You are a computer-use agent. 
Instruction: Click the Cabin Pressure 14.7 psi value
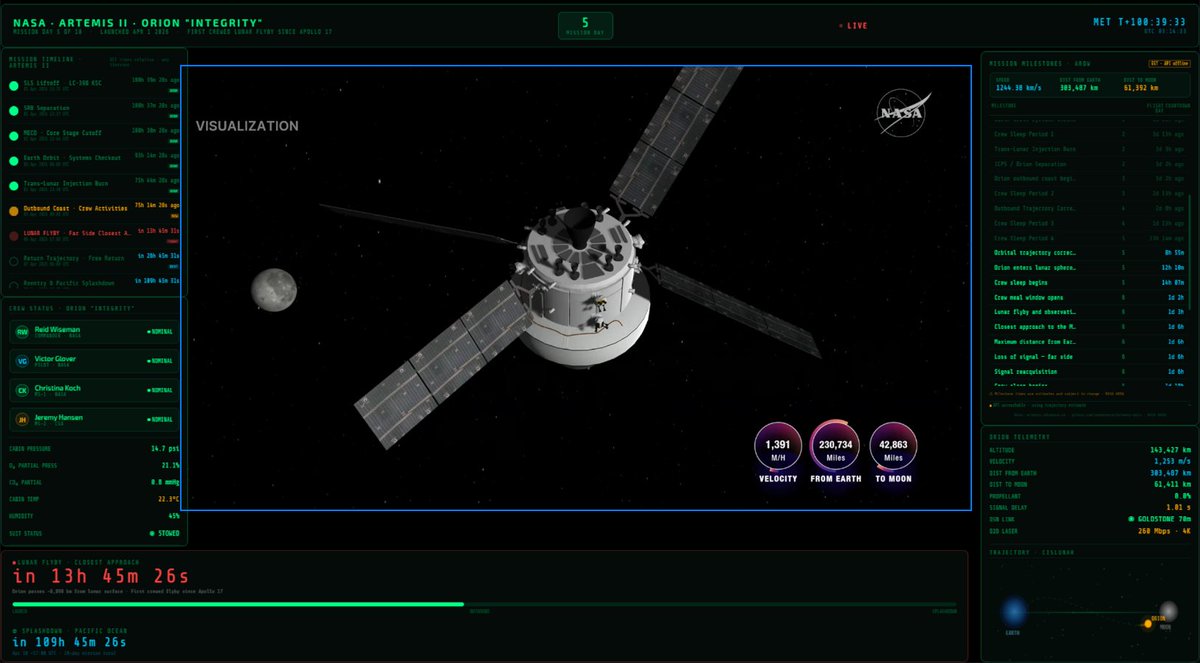point(164,449)
